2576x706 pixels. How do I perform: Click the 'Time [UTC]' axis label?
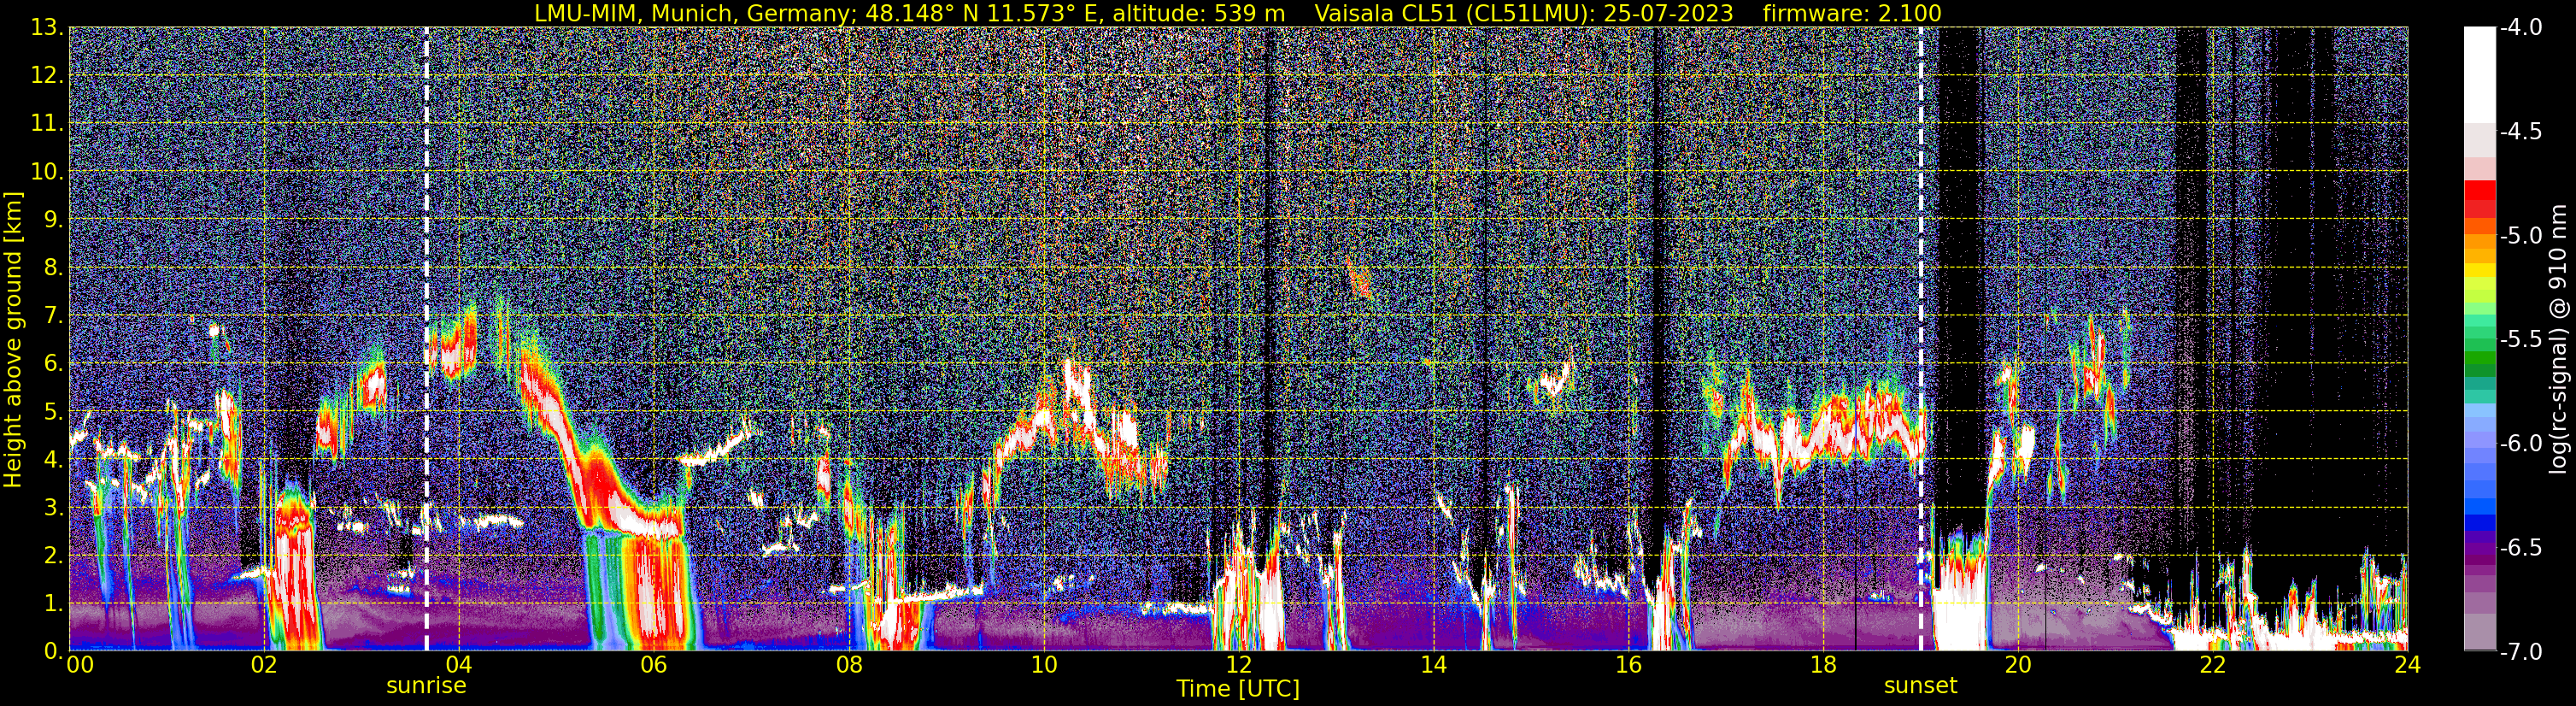(1238, 689)
